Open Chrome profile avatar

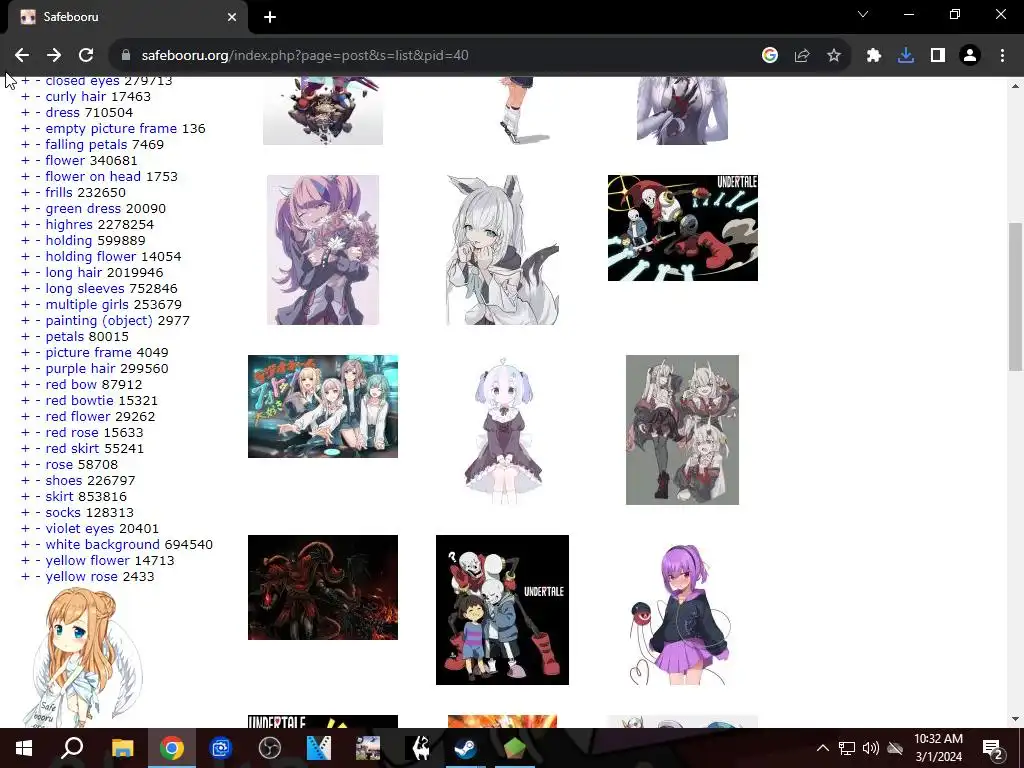pyautogui.click(x=970, y=56)
